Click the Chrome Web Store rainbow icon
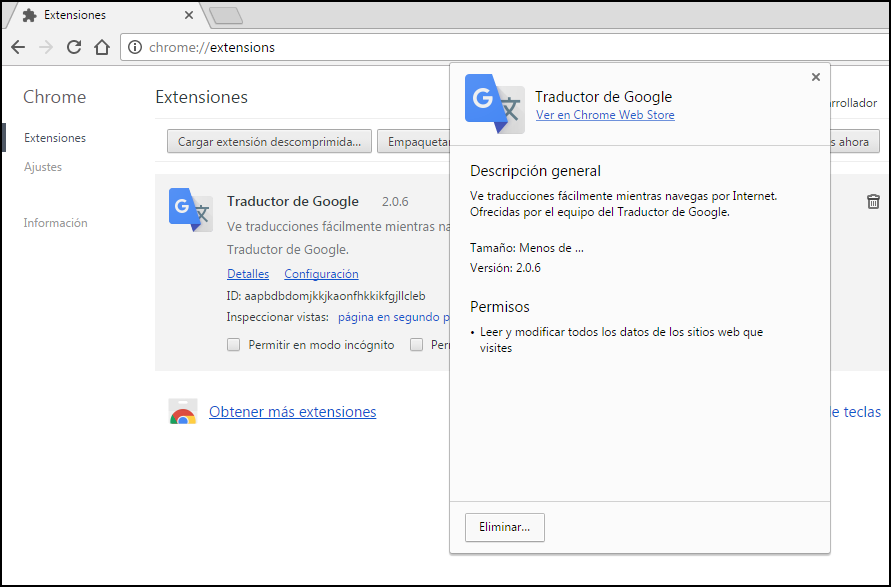Image resolution: width=891 pixels, height=587 pixels. point(182,412)
